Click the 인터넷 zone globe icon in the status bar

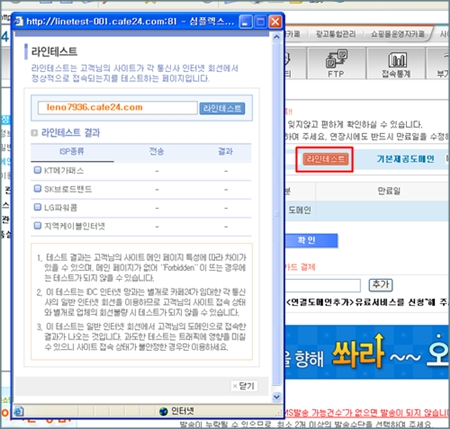point(163,411)
